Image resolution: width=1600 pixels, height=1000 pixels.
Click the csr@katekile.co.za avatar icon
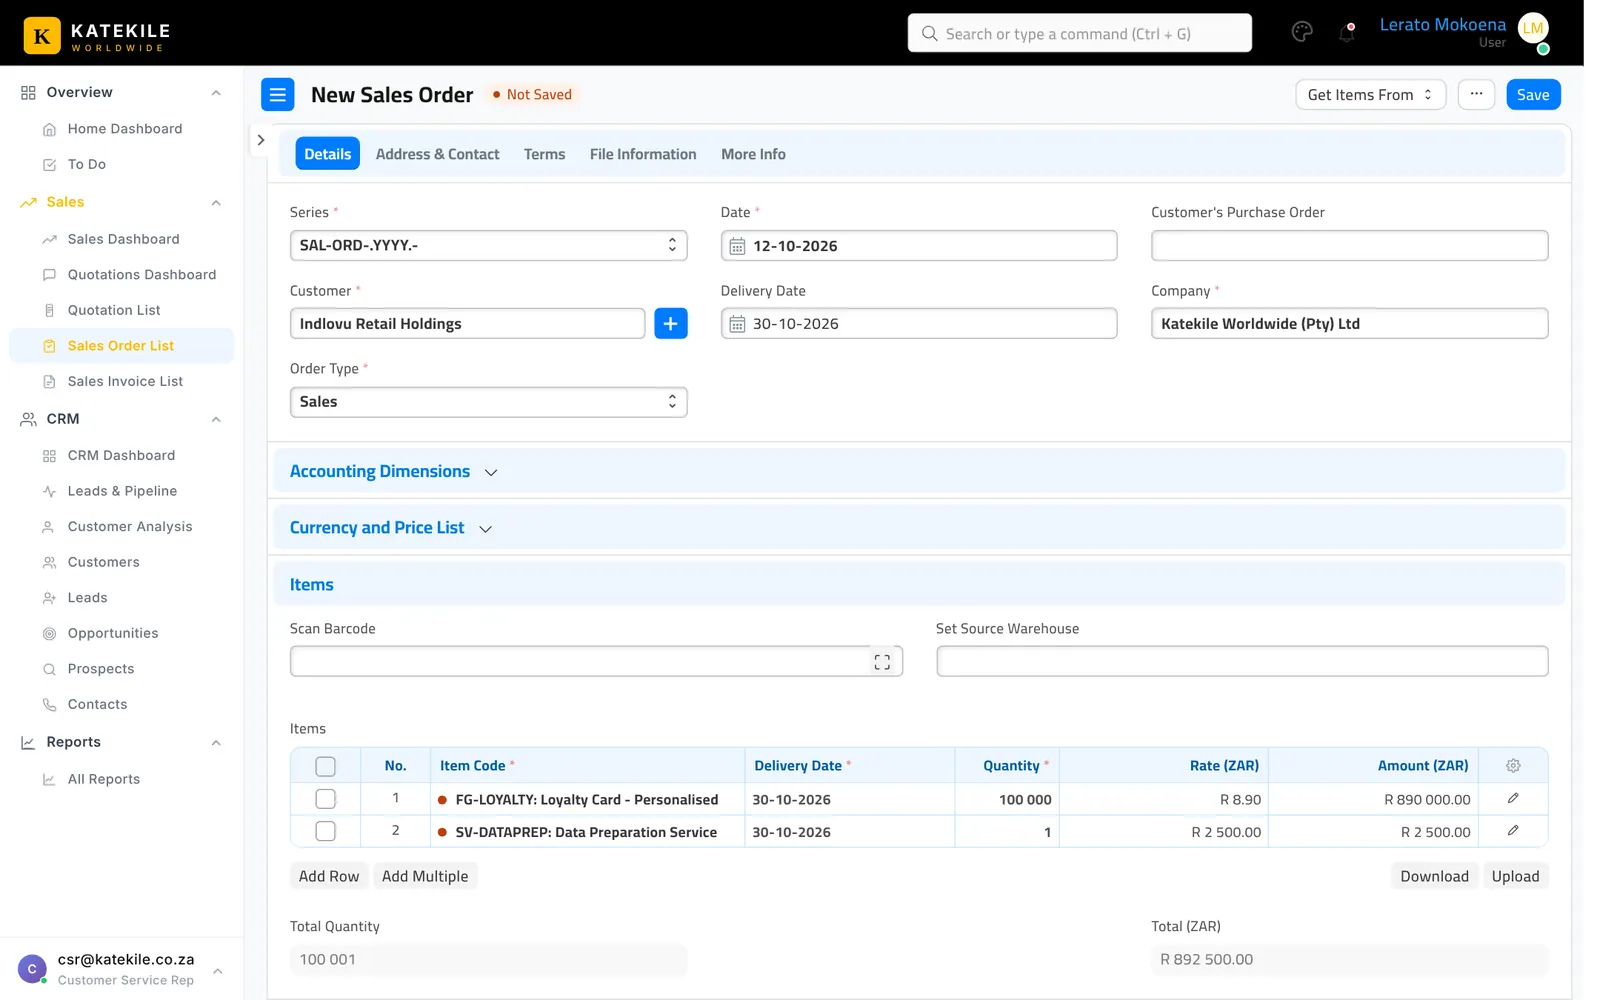click(x=32, y=969)
